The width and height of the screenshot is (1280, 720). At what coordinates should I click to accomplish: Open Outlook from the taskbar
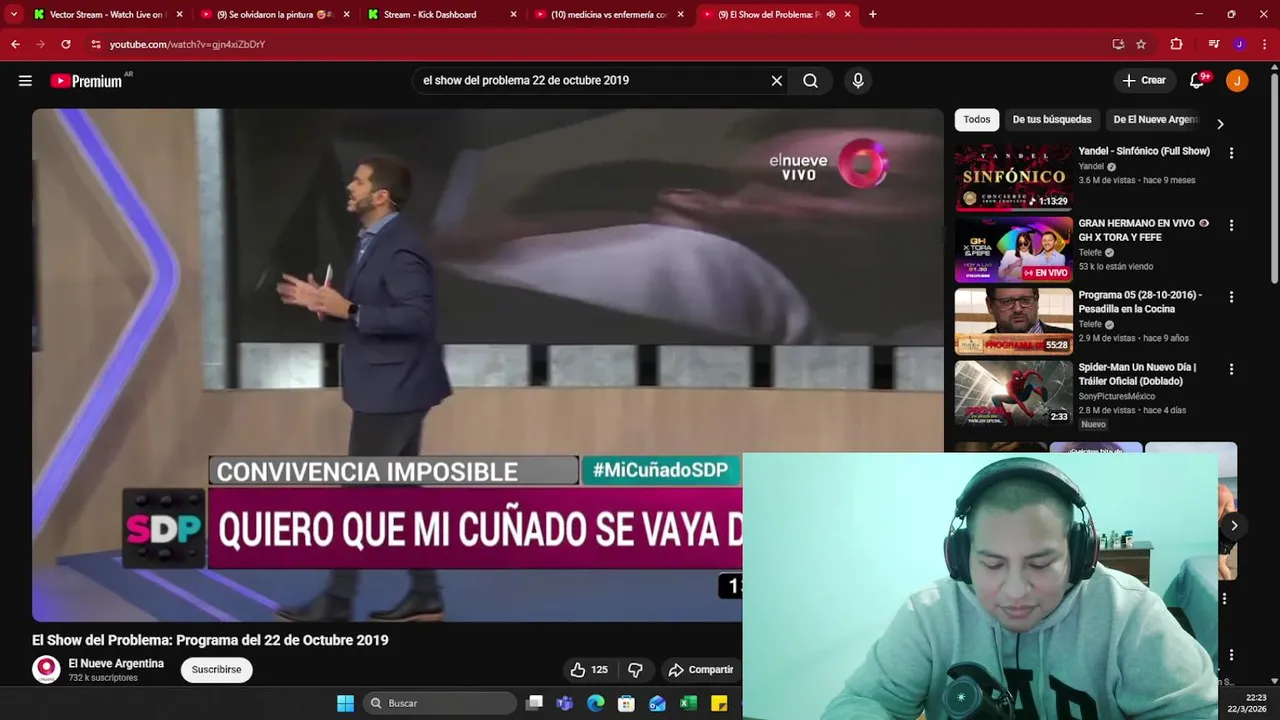[657, 703]
